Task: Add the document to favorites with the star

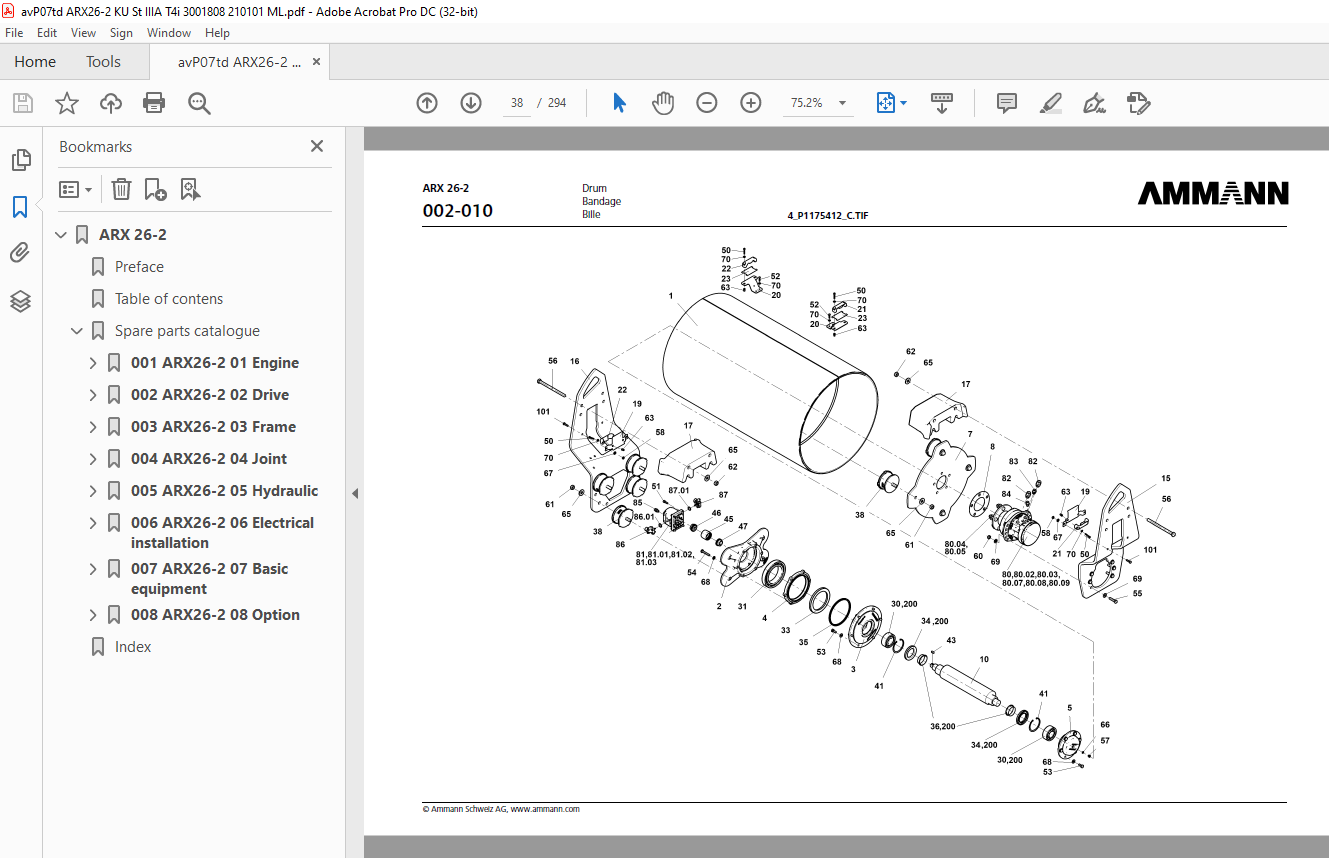Action: (x=66, y=103)
